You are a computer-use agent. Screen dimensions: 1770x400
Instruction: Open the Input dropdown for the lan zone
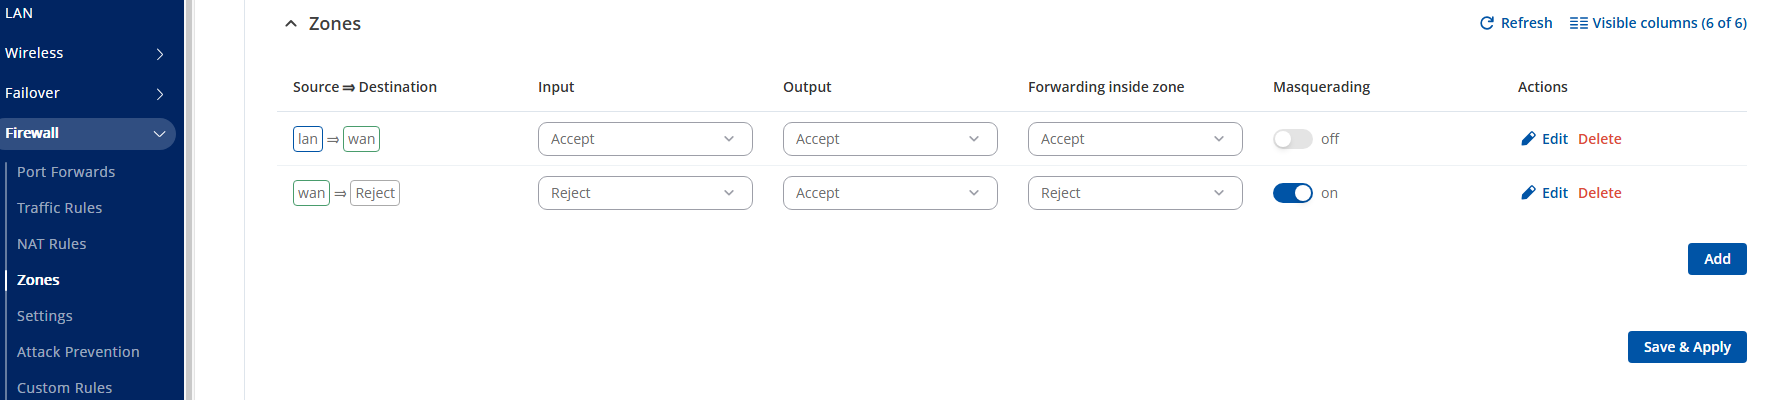coord(645,139)
